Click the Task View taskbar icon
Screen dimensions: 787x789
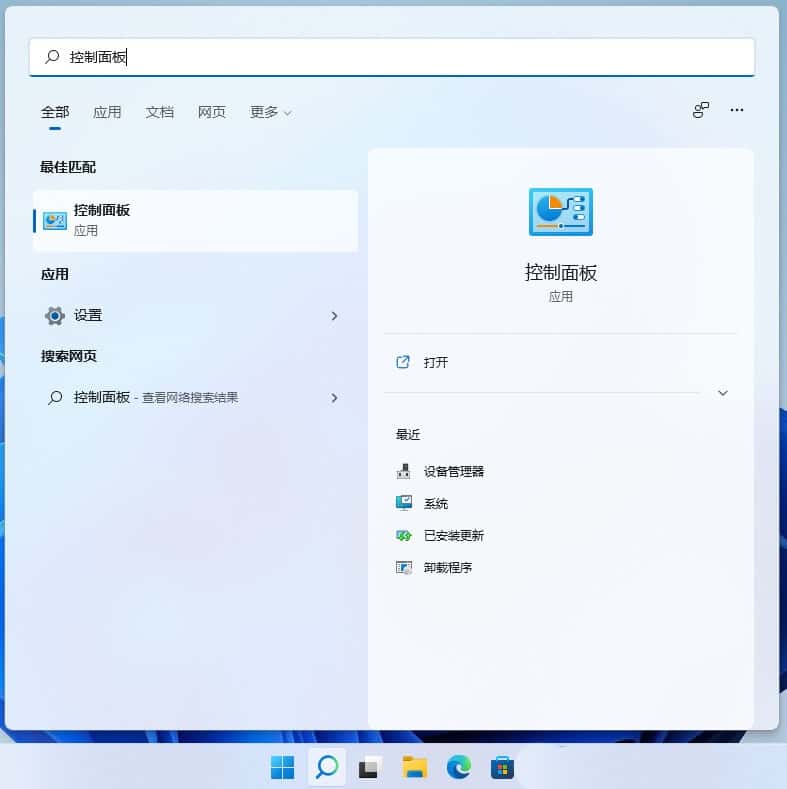click(x=370, y=767)
